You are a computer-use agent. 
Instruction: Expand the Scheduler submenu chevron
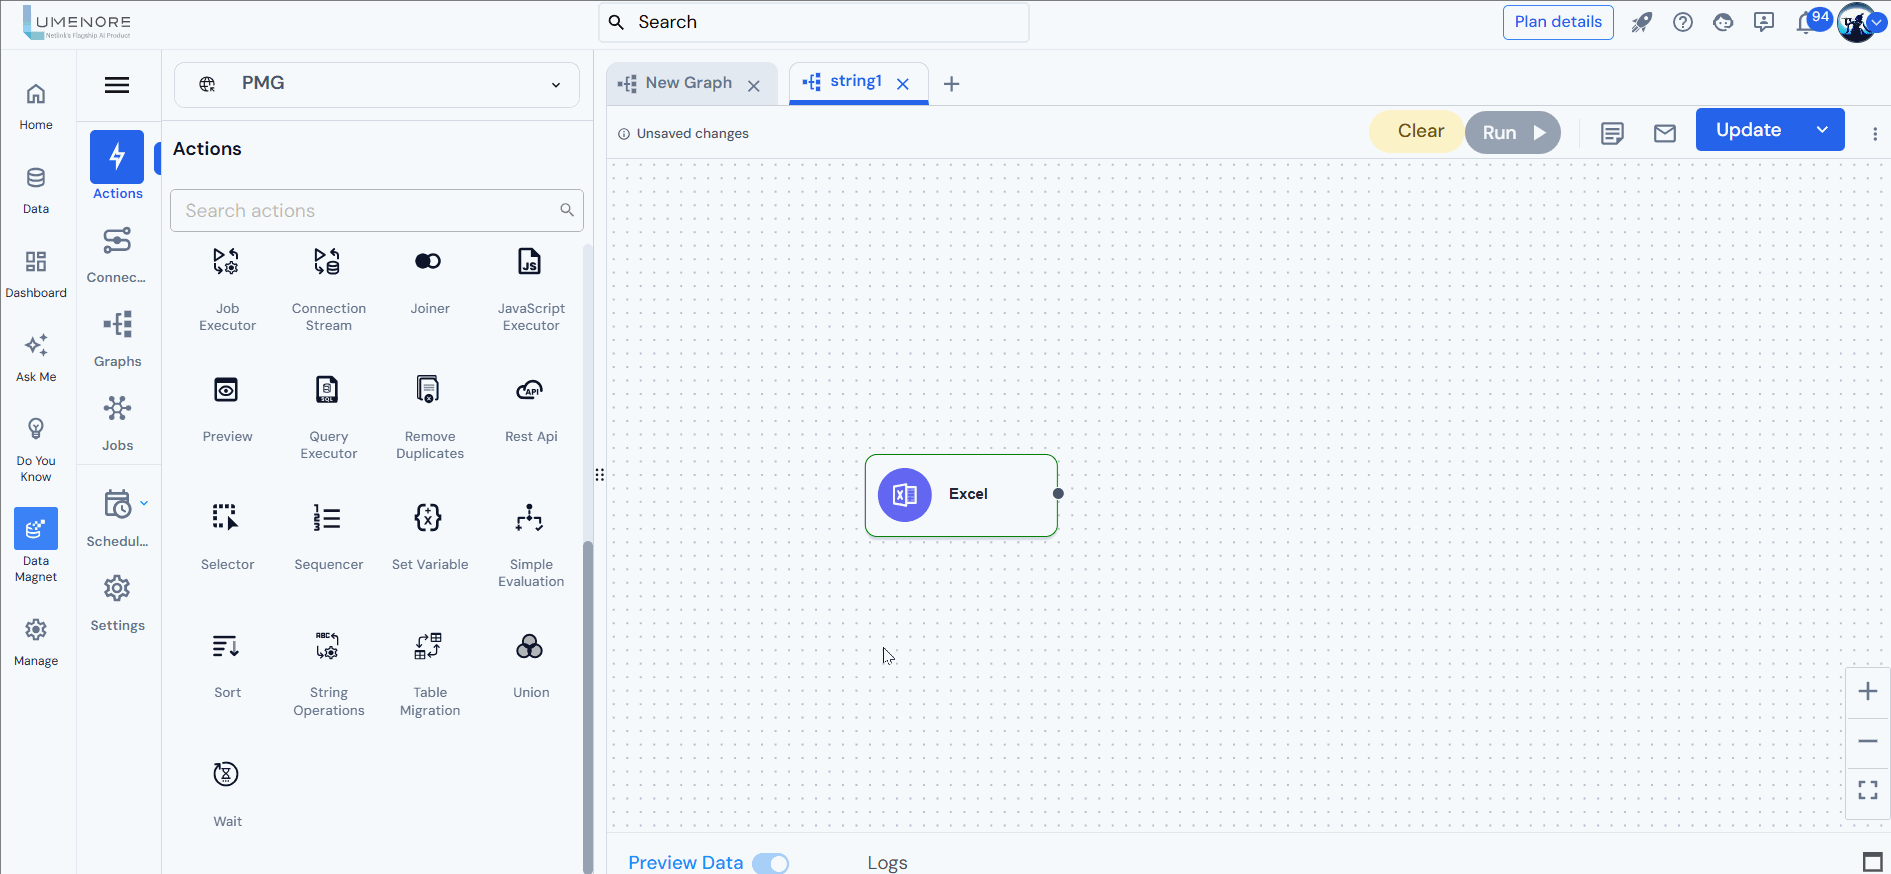point(144,503)
